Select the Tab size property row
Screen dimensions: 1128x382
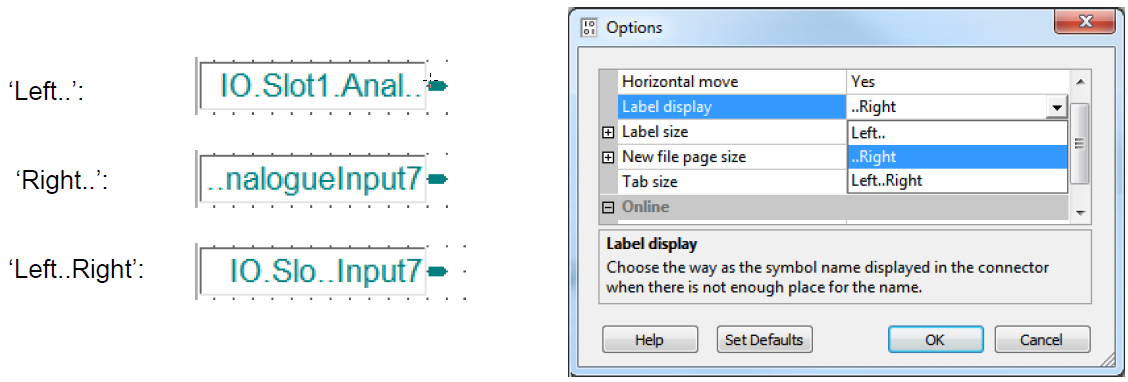[x=732, y=181]
